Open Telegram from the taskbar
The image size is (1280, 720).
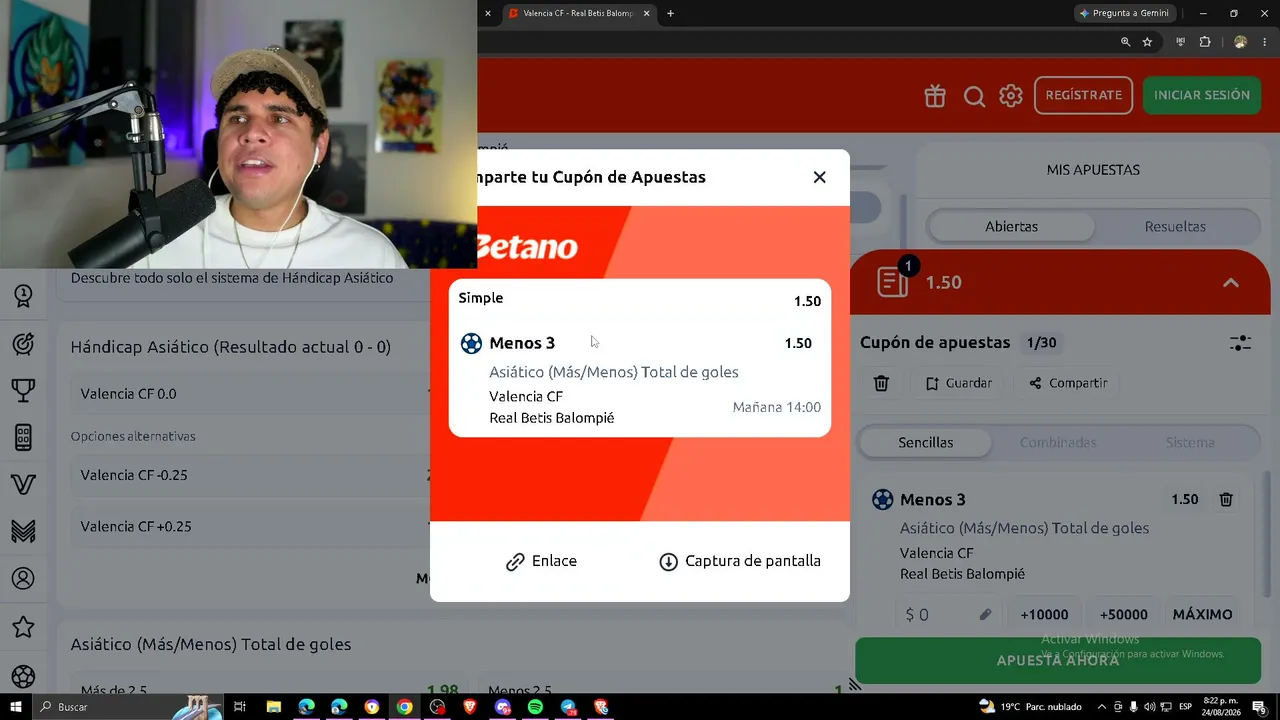(568, 707)
